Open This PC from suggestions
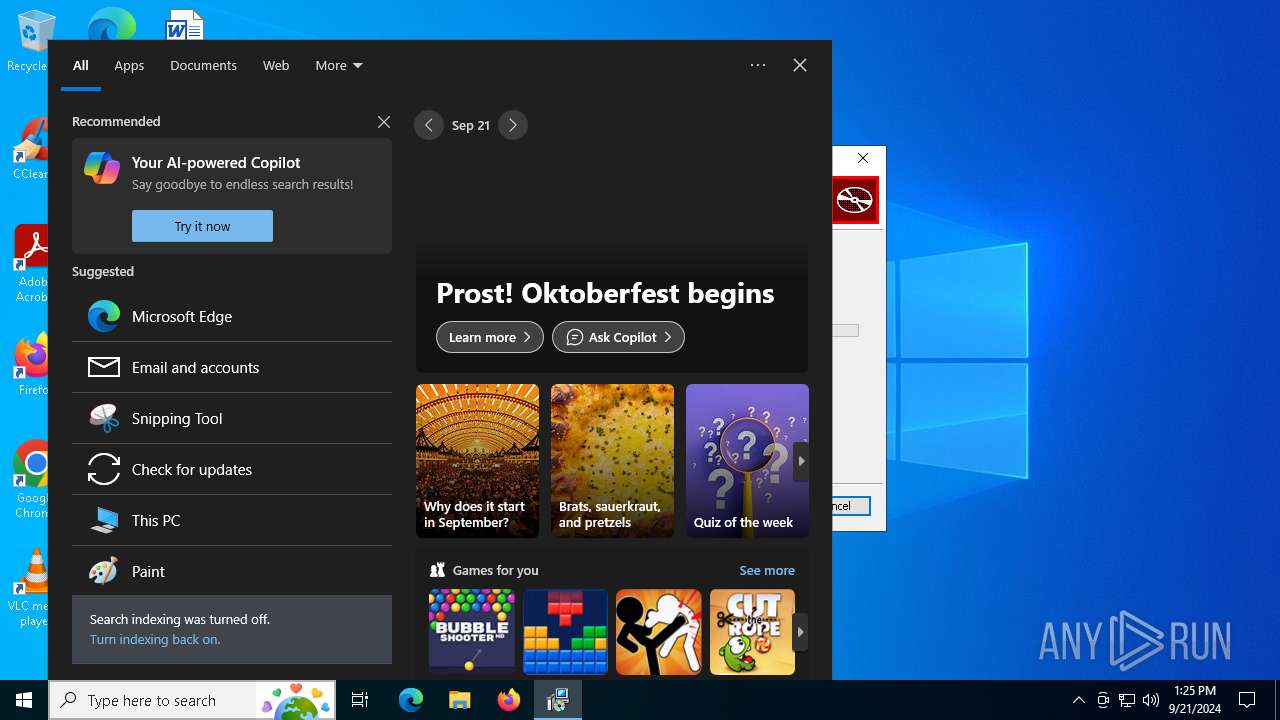1280x720 pixels. coord(232,520)
